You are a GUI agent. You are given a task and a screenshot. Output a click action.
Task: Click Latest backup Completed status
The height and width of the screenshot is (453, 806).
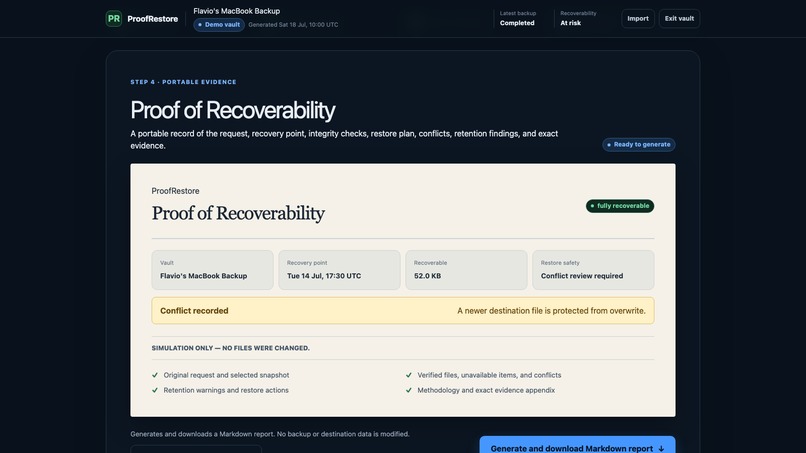click(x=518, y=19)
